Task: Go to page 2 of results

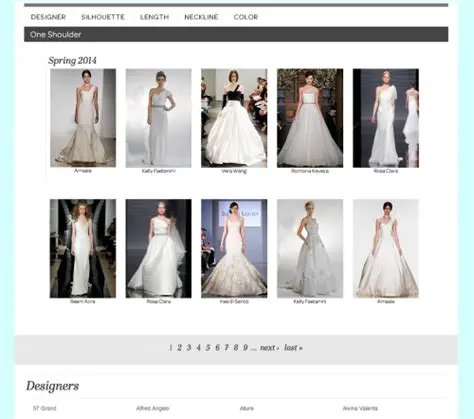Action: (179, 348)
